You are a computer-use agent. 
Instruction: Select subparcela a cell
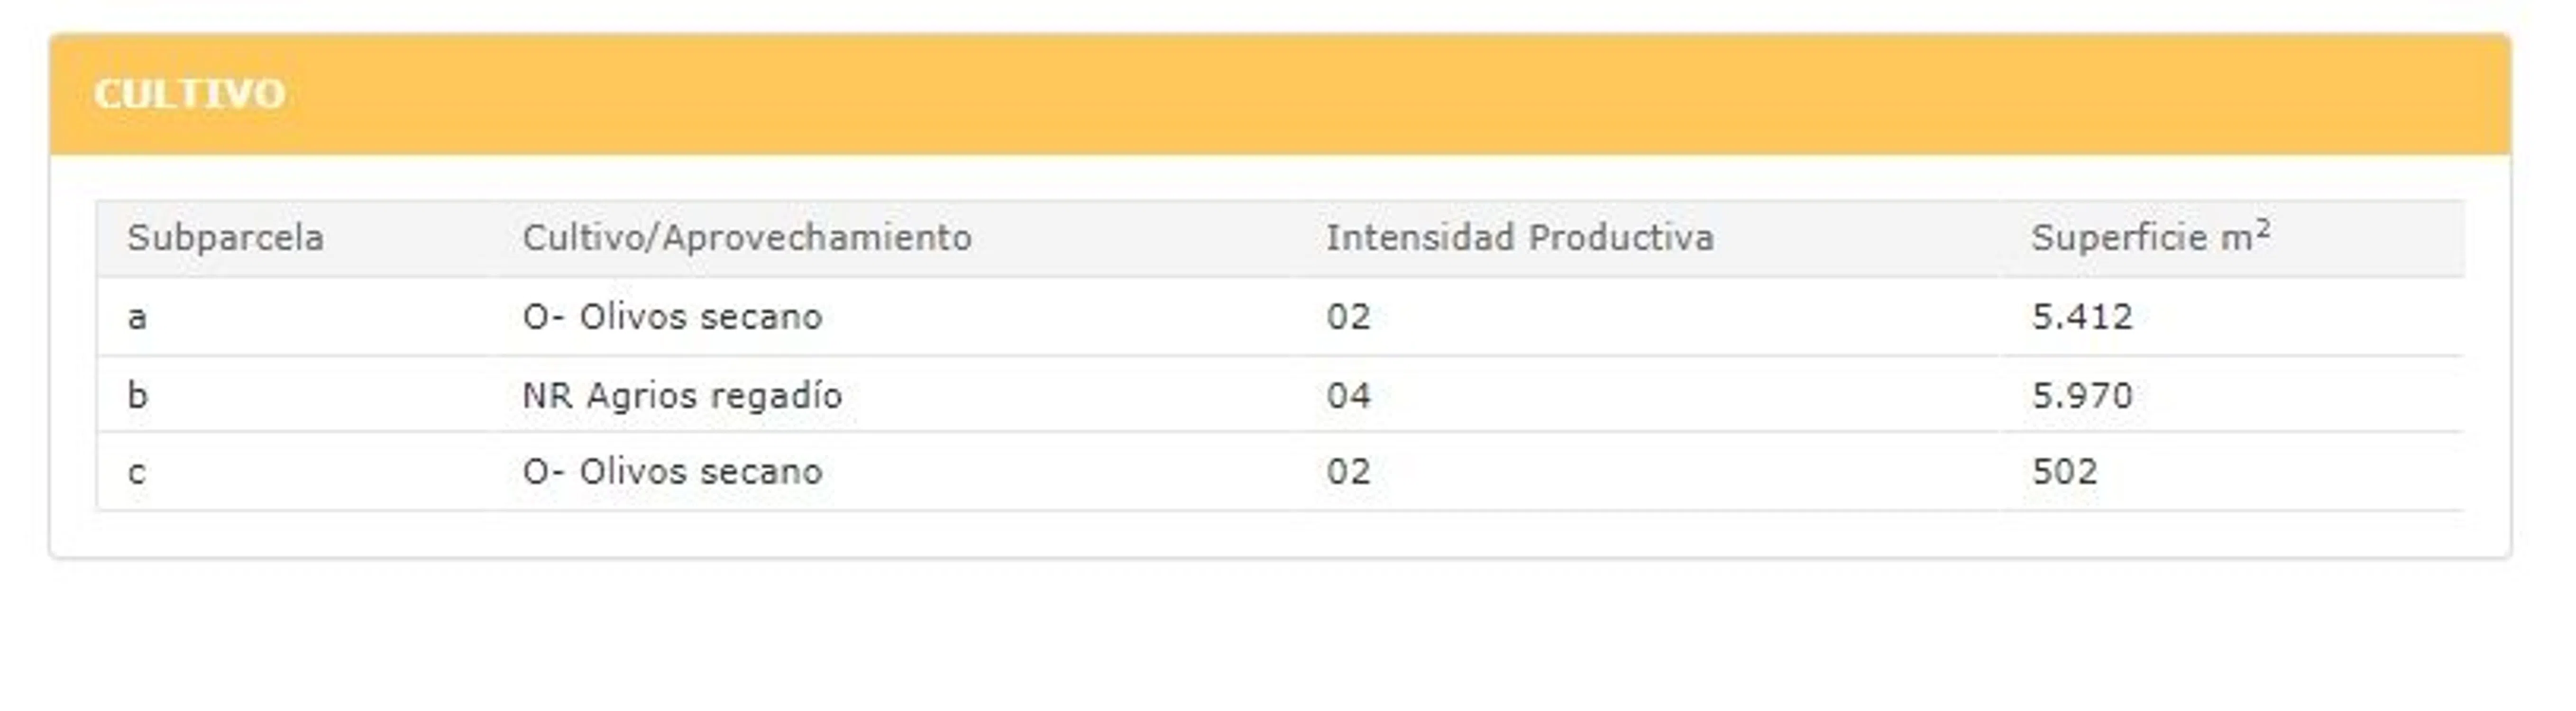pos(138,317)
